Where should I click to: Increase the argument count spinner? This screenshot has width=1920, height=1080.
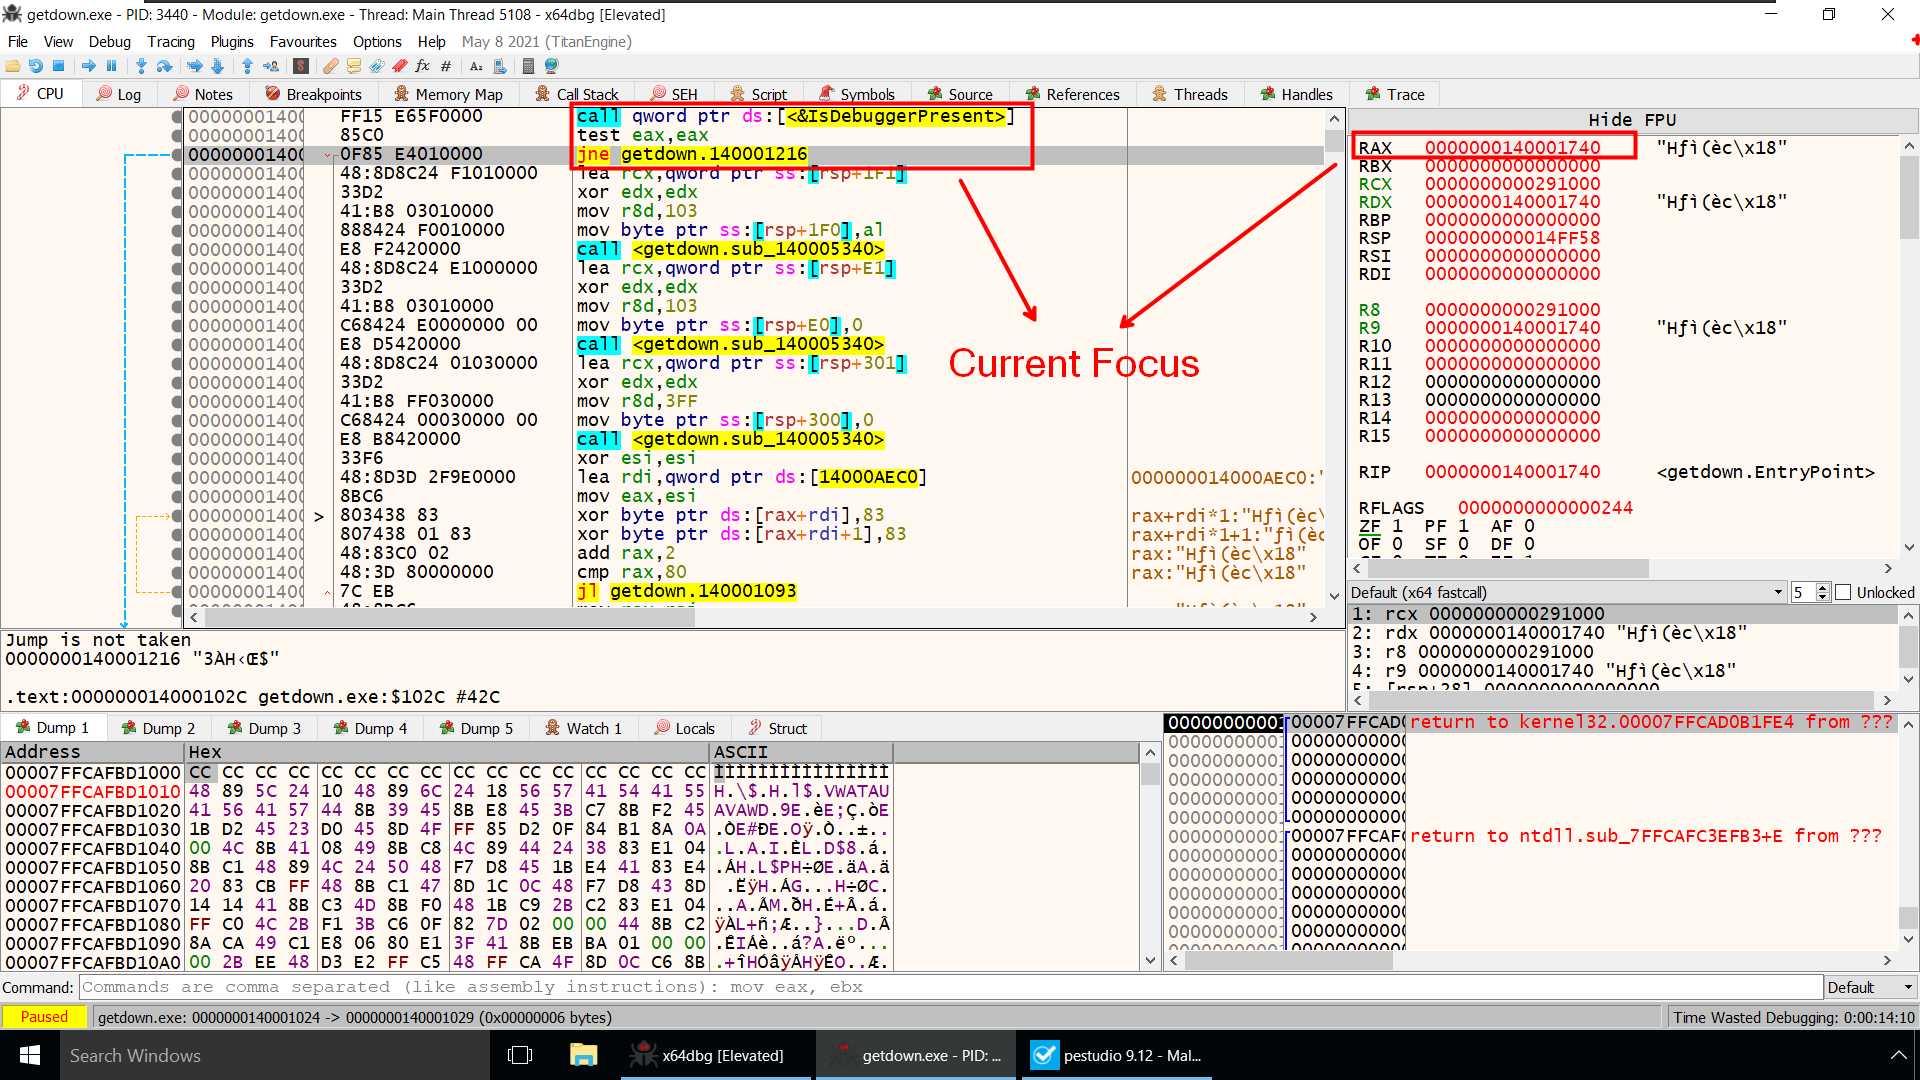pos(1822,588)
